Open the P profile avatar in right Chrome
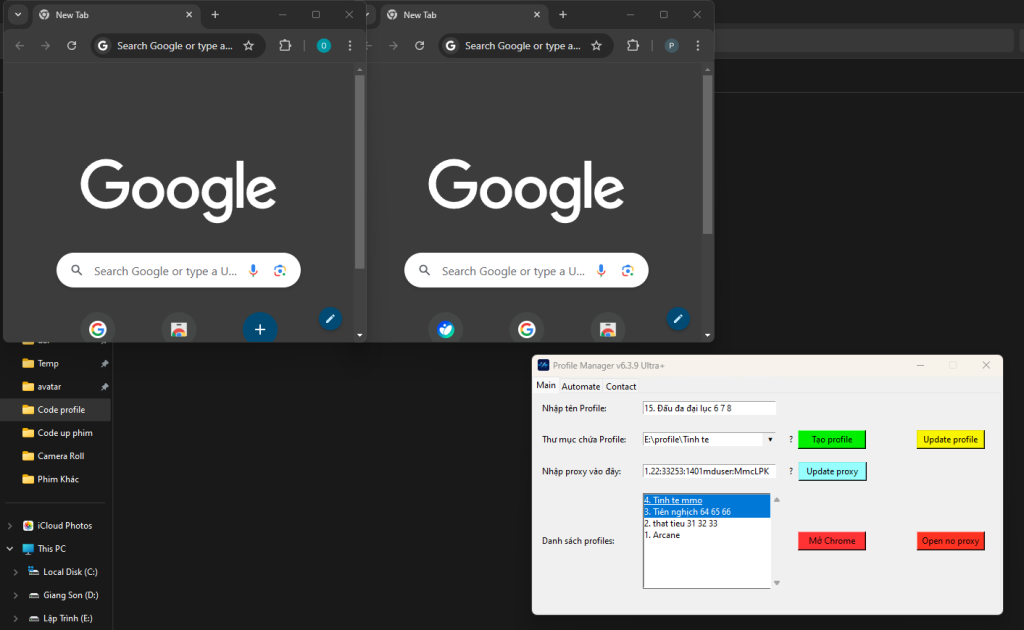Image resolution: width=1024 pixels, height=630 pixels. 671,46
